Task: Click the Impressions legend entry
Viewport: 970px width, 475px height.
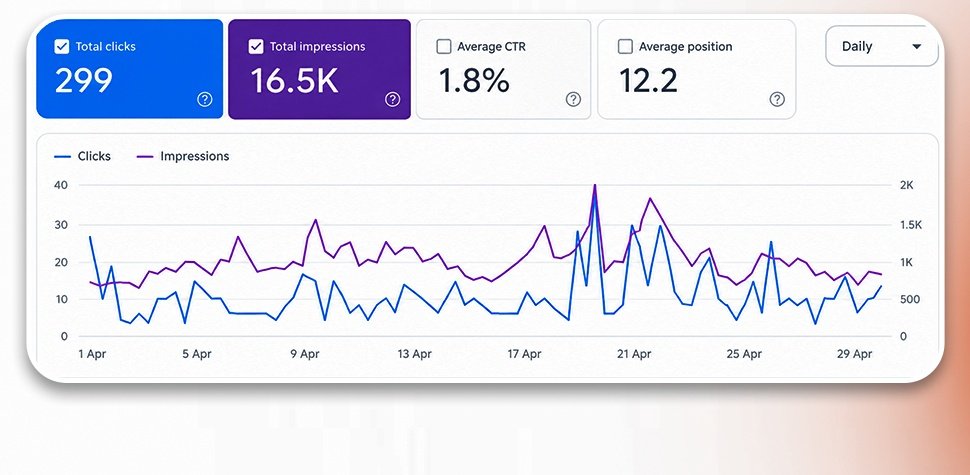Action: [x=182, y=156]
